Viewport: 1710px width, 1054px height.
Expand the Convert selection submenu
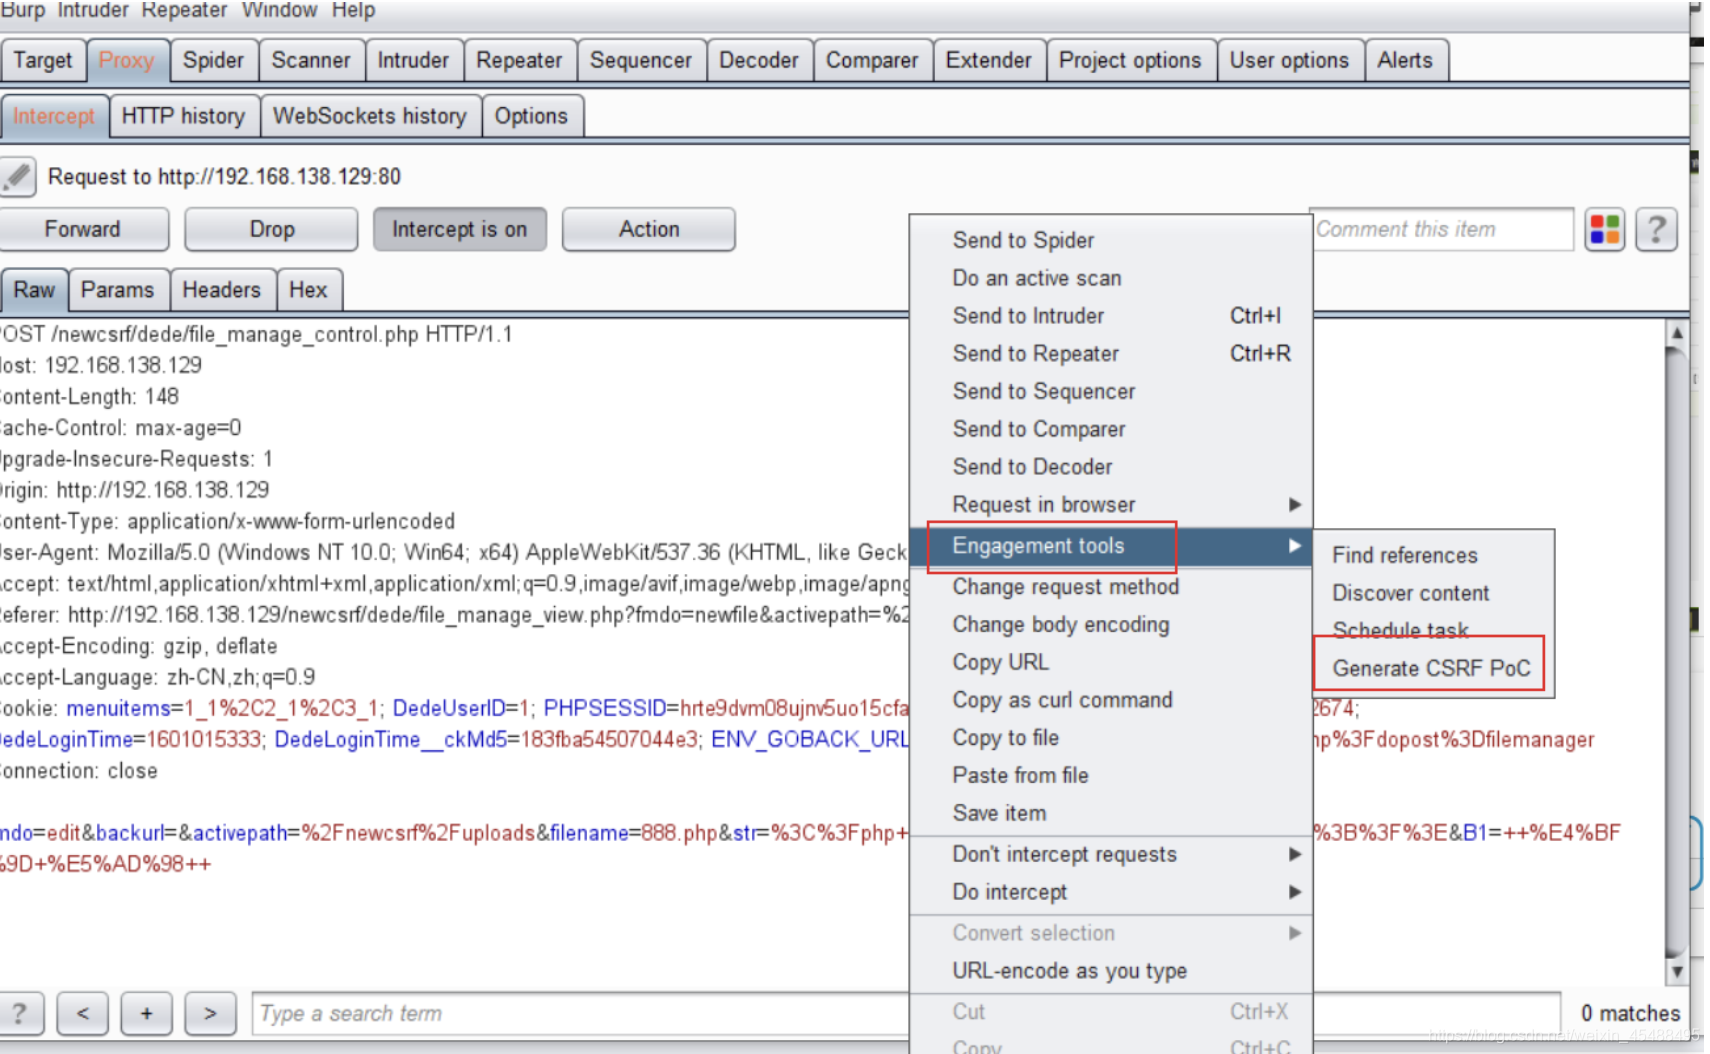tap(1110, 933)
